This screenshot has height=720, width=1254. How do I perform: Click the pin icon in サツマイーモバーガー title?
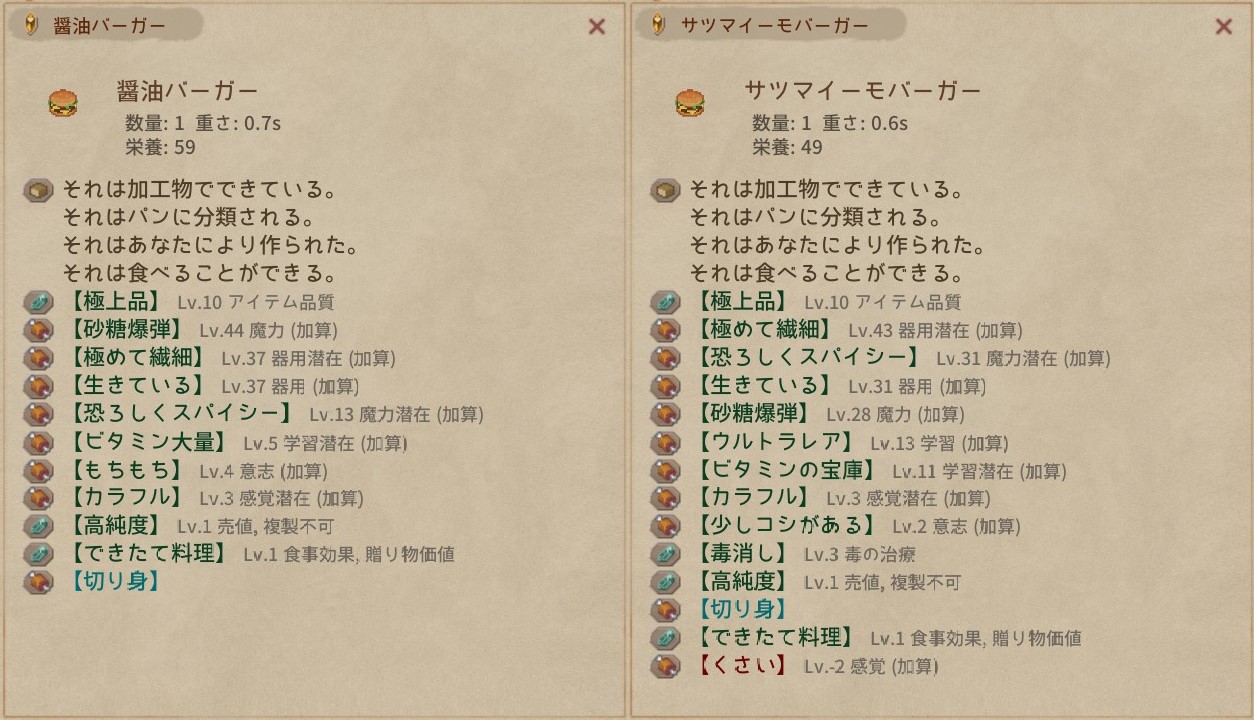[658, 25]
